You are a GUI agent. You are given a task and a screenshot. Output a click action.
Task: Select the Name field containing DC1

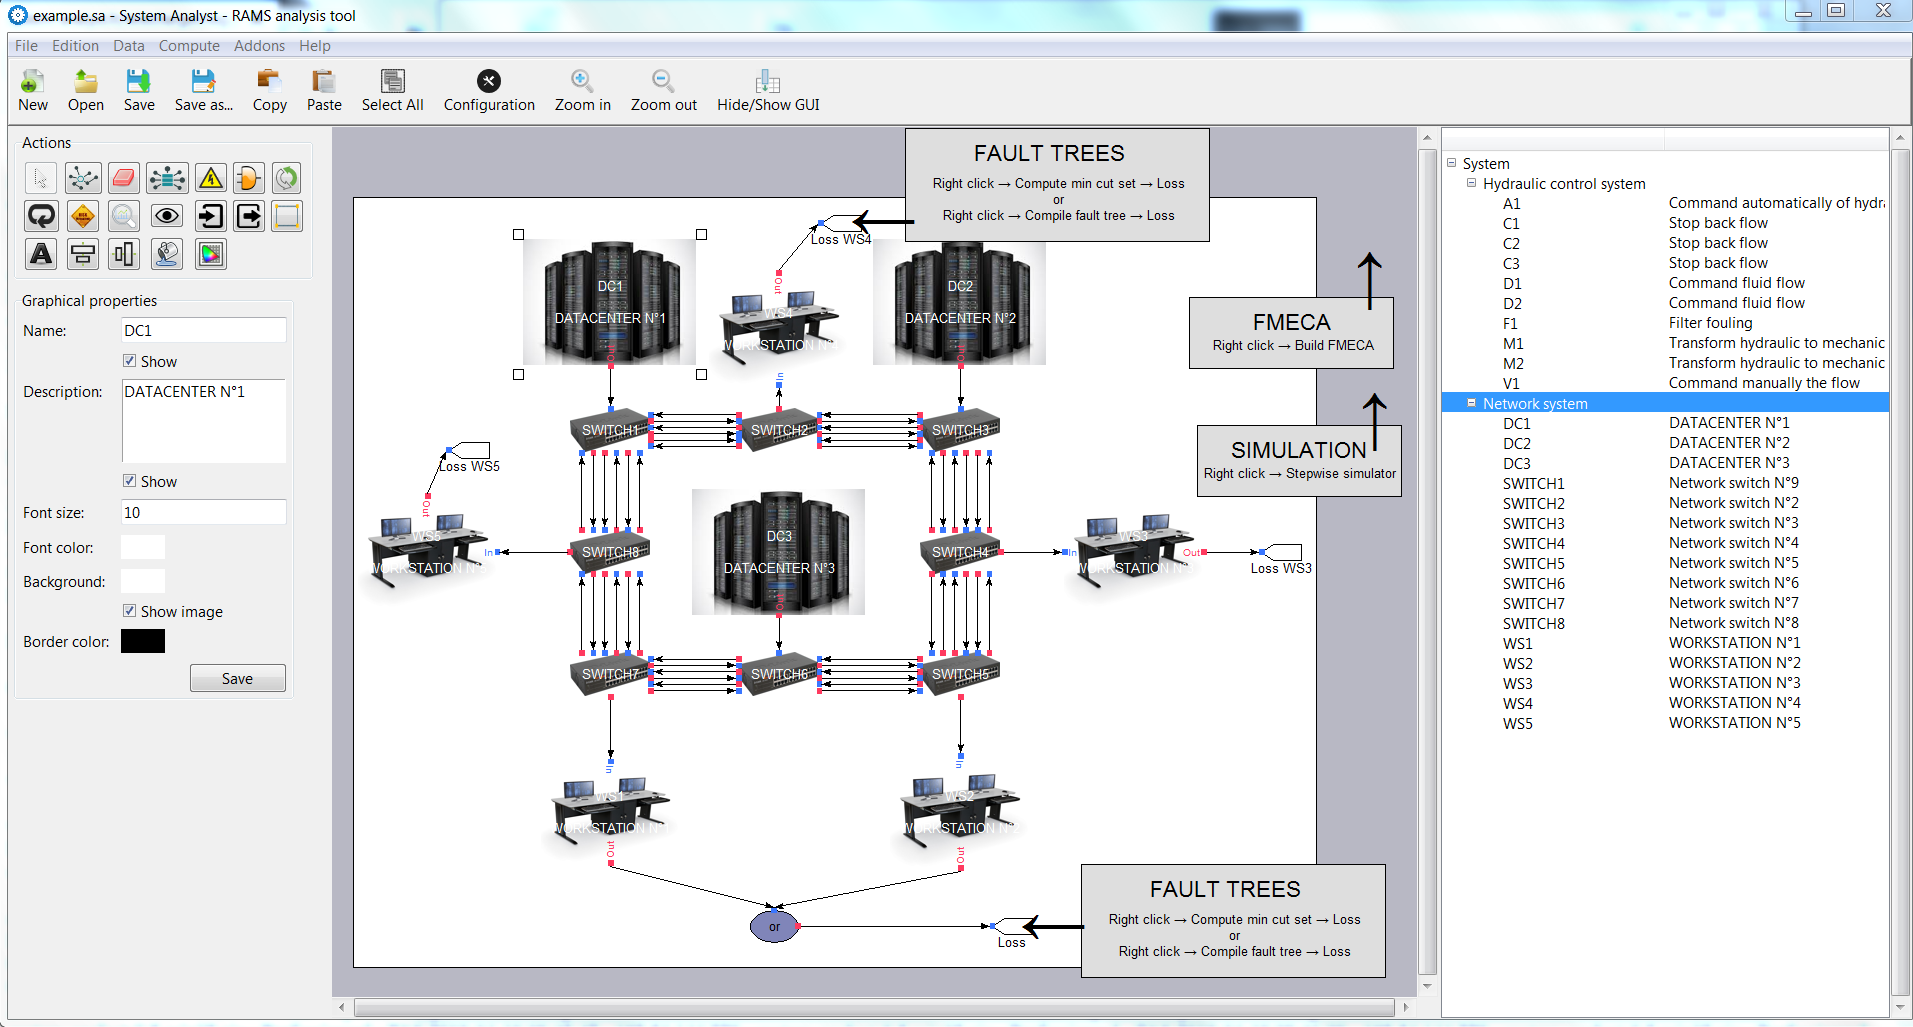pos(203,330)
